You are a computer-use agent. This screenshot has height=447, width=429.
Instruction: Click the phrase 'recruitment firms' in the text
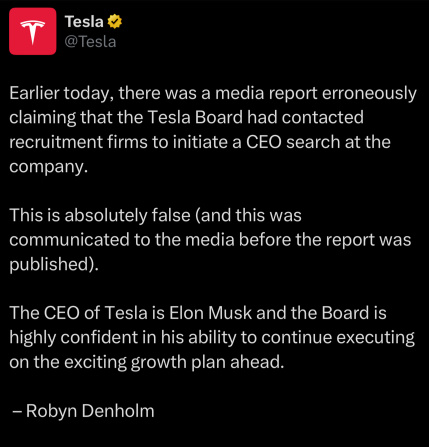[78, 142]
